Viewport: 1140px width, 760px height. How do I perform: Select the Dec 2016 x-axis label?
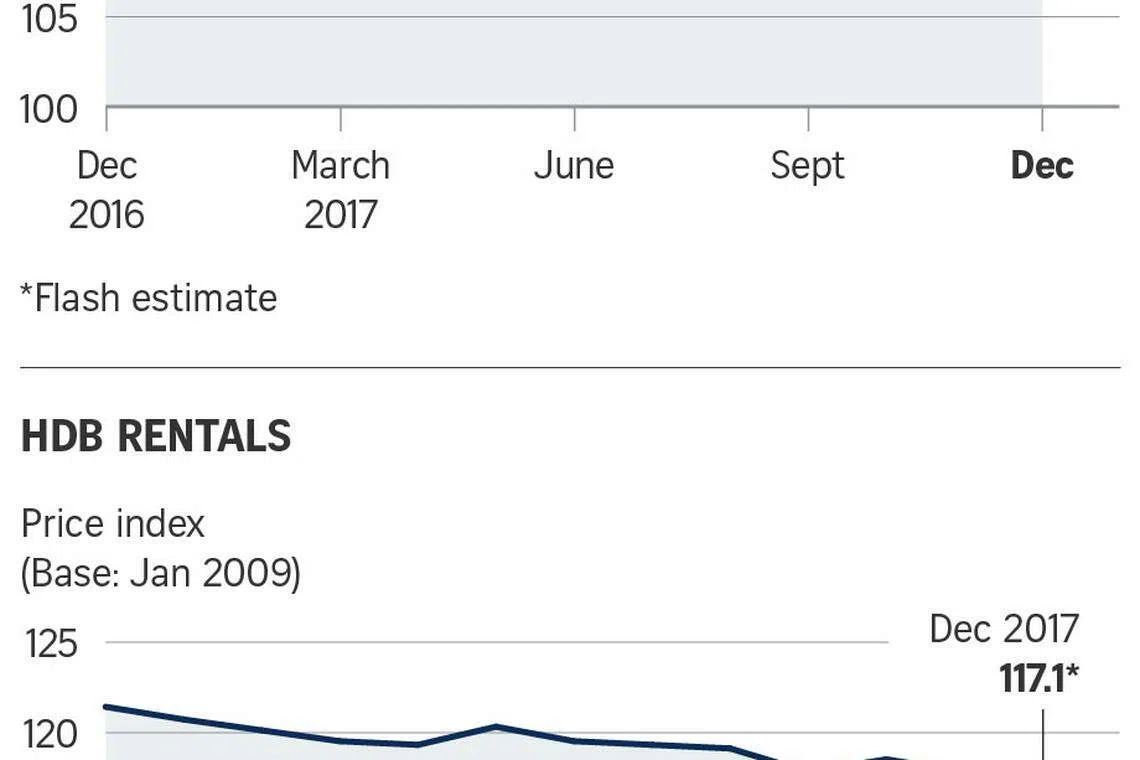click(x=106, y=190)
